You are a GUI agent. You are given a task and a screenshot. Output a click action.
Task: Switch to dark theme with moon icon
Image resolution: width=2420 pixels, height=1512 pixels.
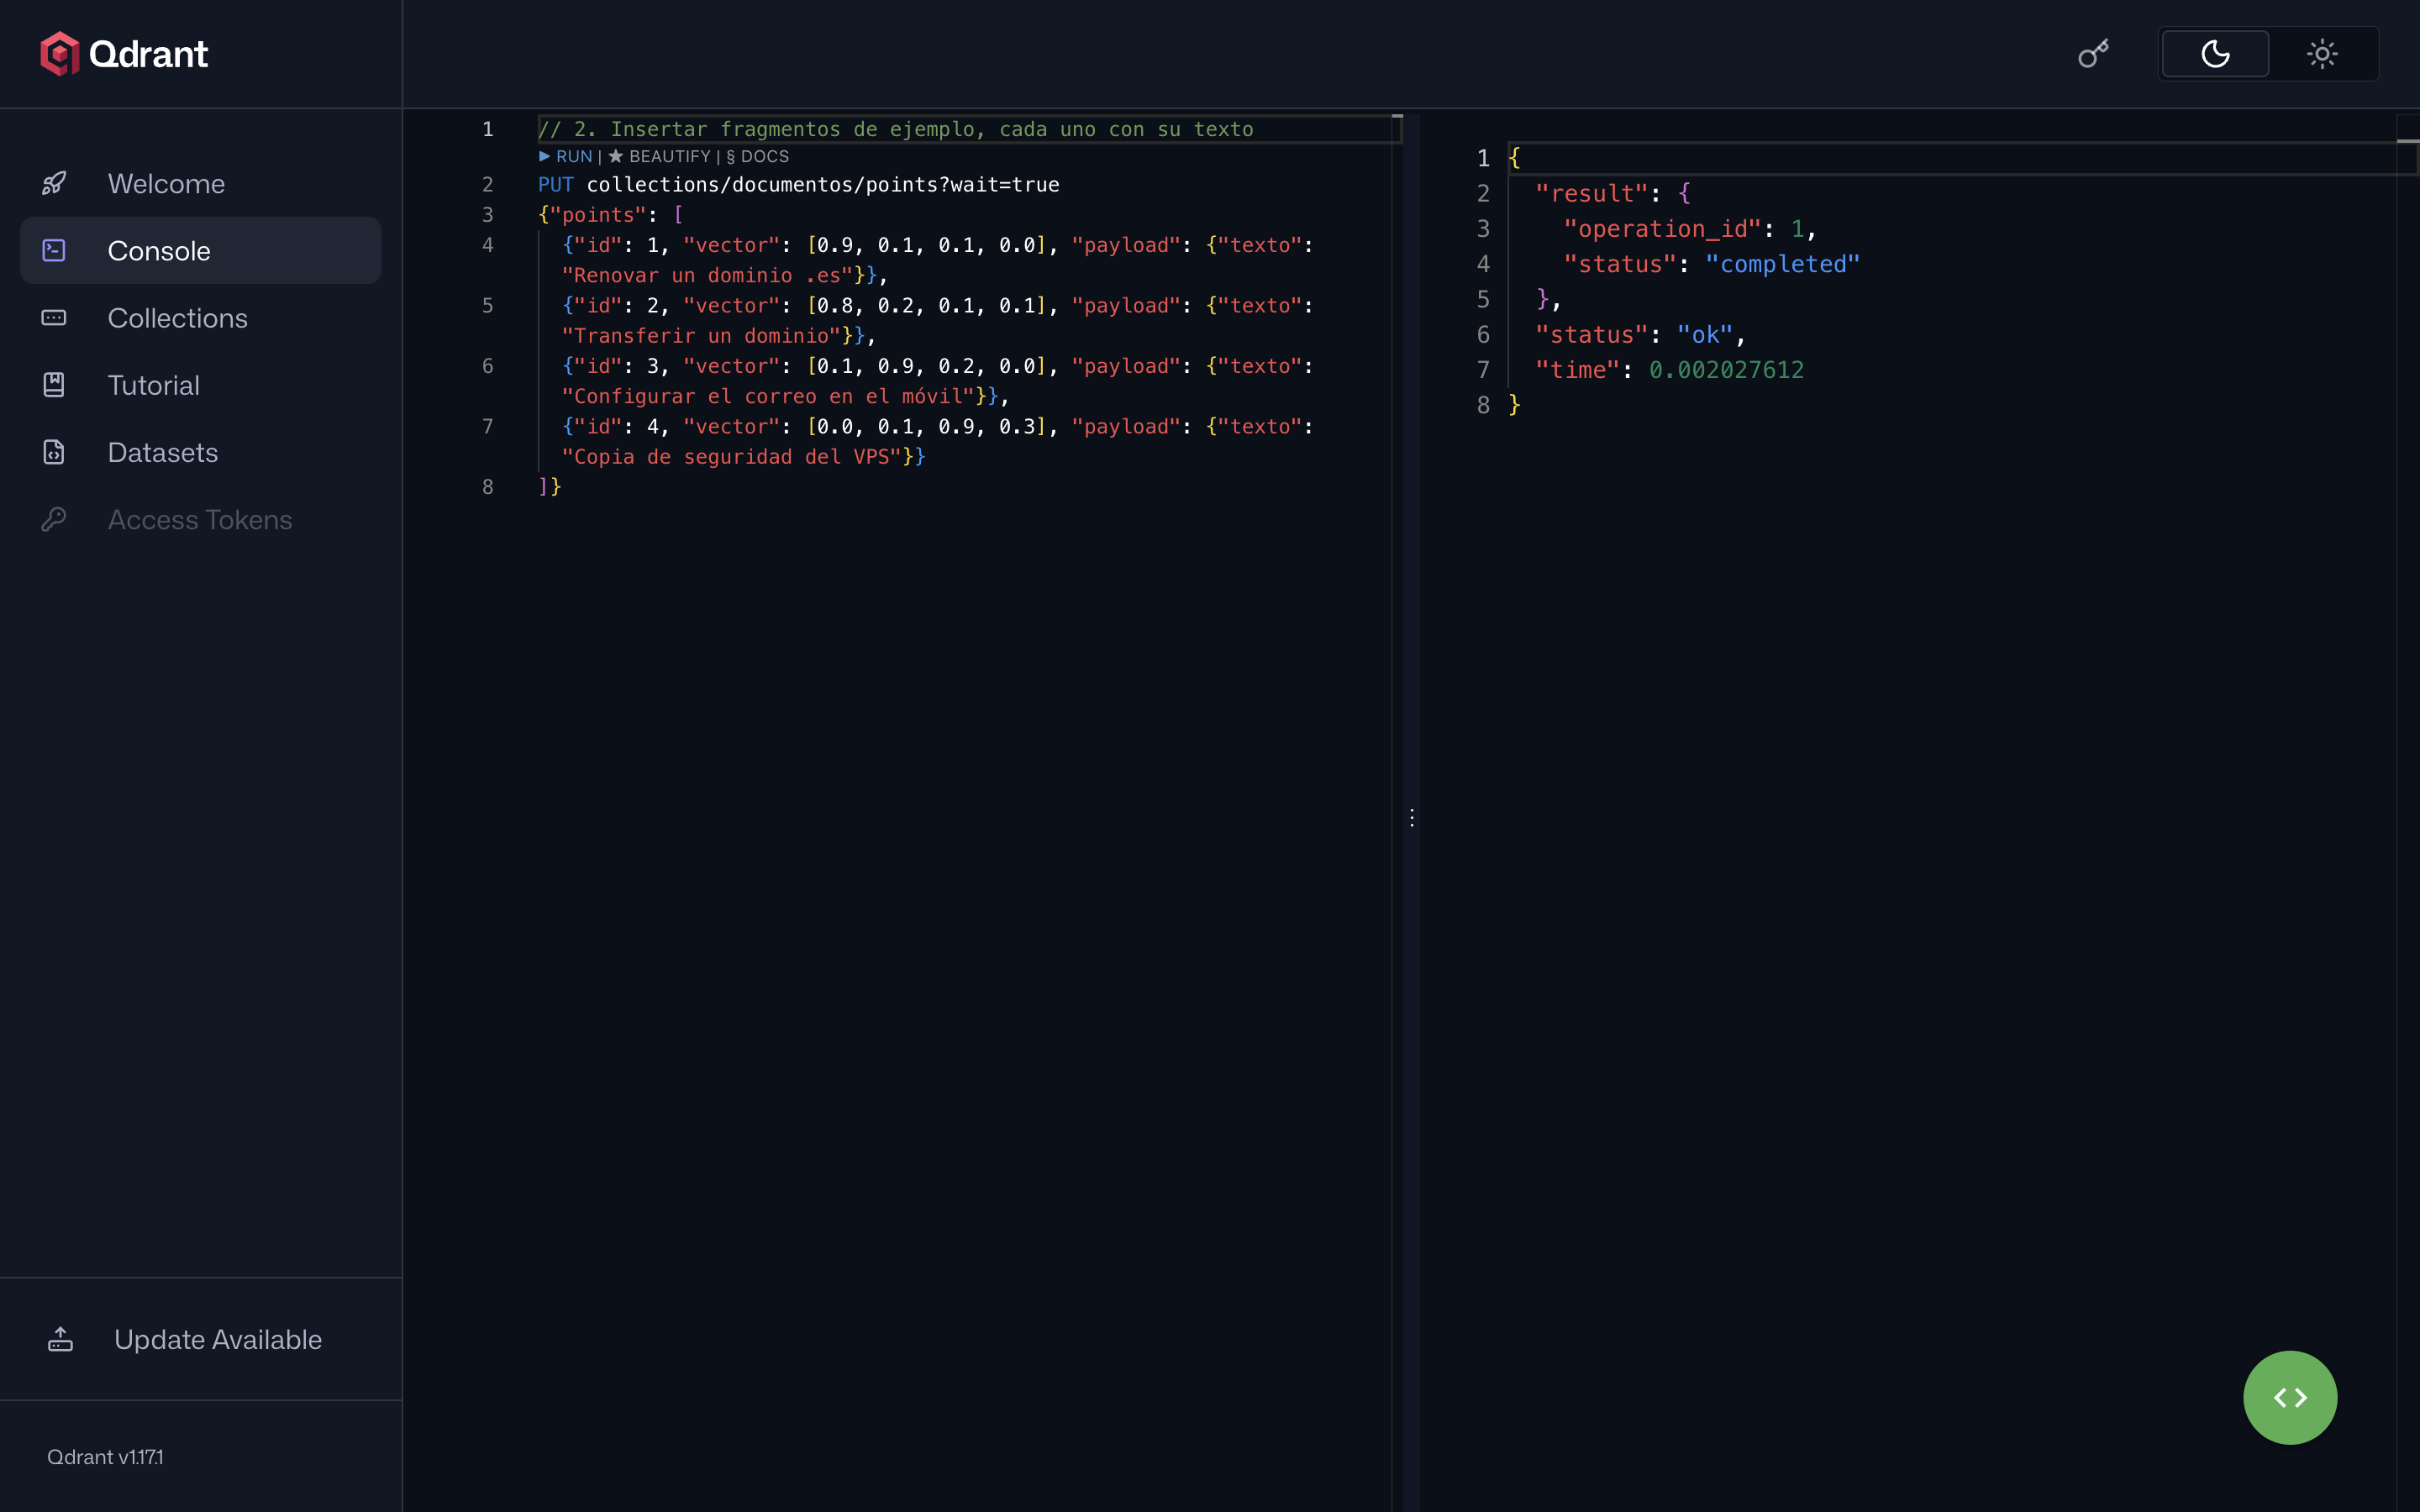click(2215, 54)
